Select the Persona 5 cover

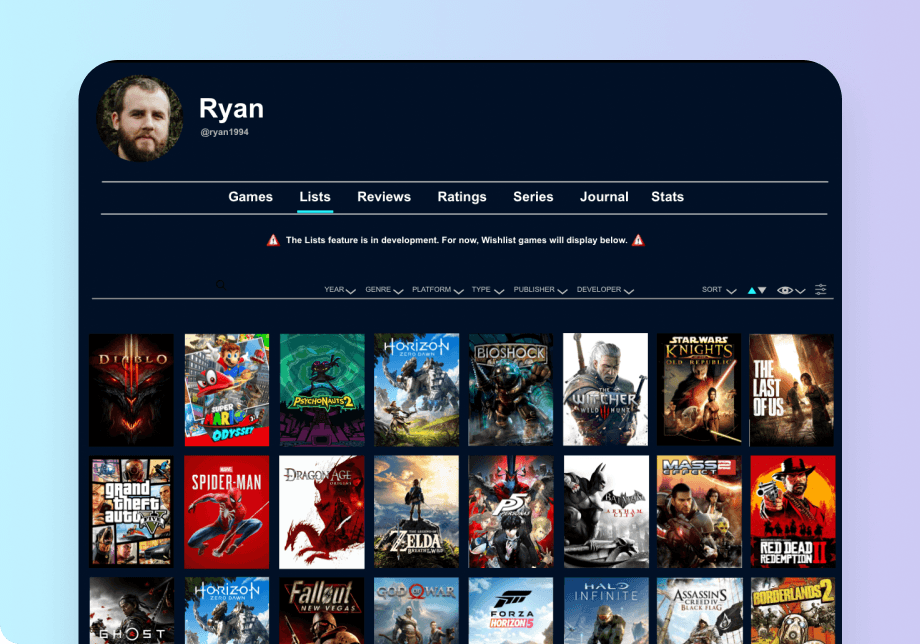coord(510,512)
